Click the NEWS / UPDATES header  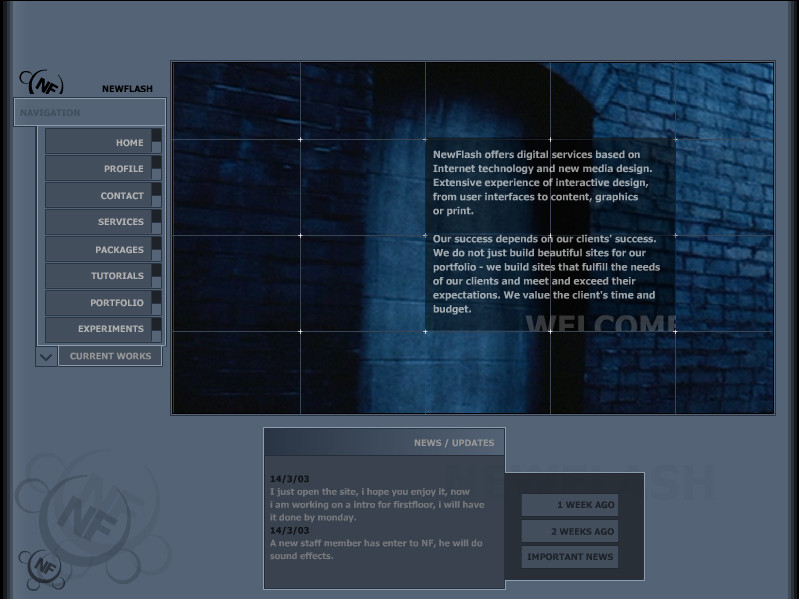(385, 442)
